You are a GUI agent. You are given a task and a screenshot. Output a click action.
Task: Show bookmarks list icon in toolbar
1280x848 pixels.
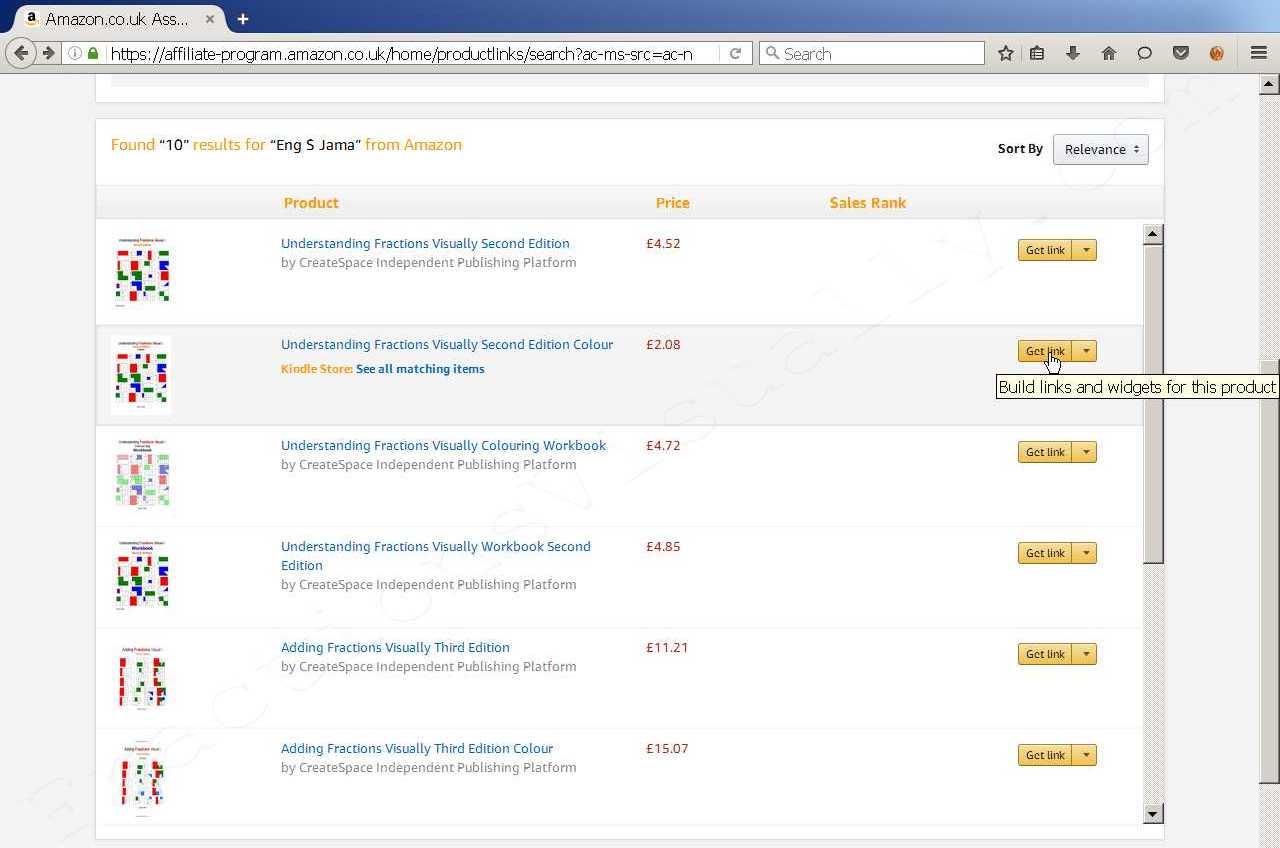pyautogui.click(x=1038, y=53)
